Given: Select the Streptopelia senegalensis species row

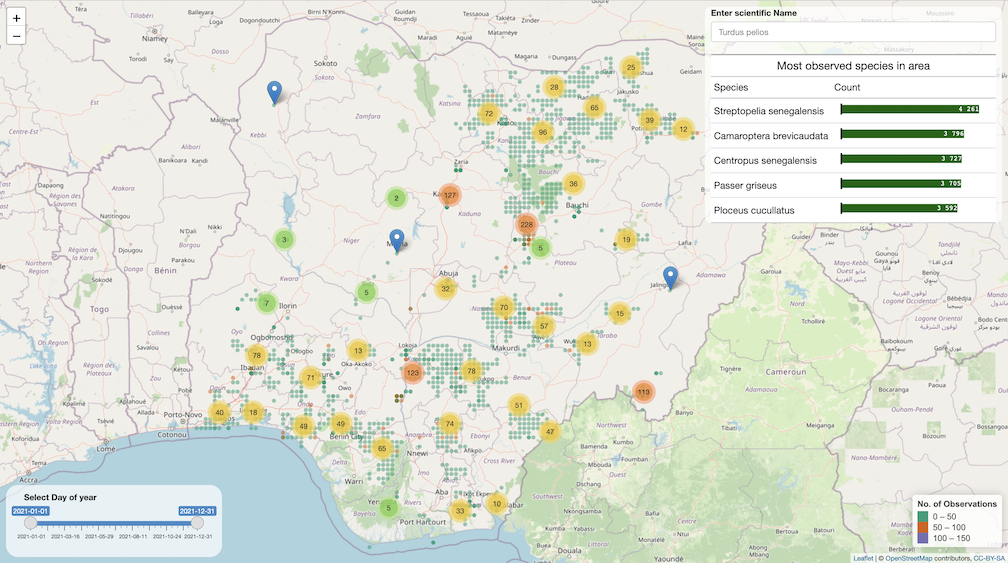Looking at the screenshot, I should pyautogui.click(x=768, y=109).
